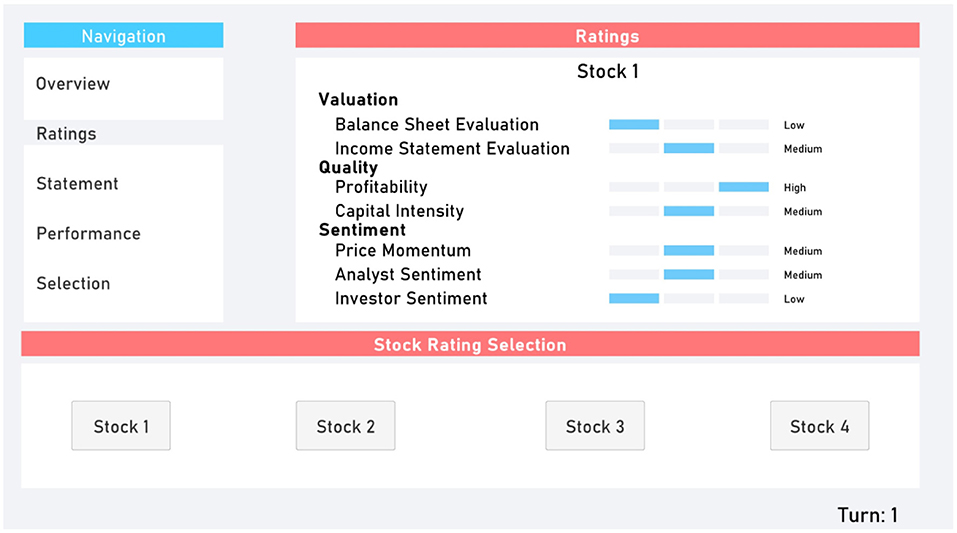Click the Price Momentum rating bar
957x533 pixels.
tap(688, 250)
